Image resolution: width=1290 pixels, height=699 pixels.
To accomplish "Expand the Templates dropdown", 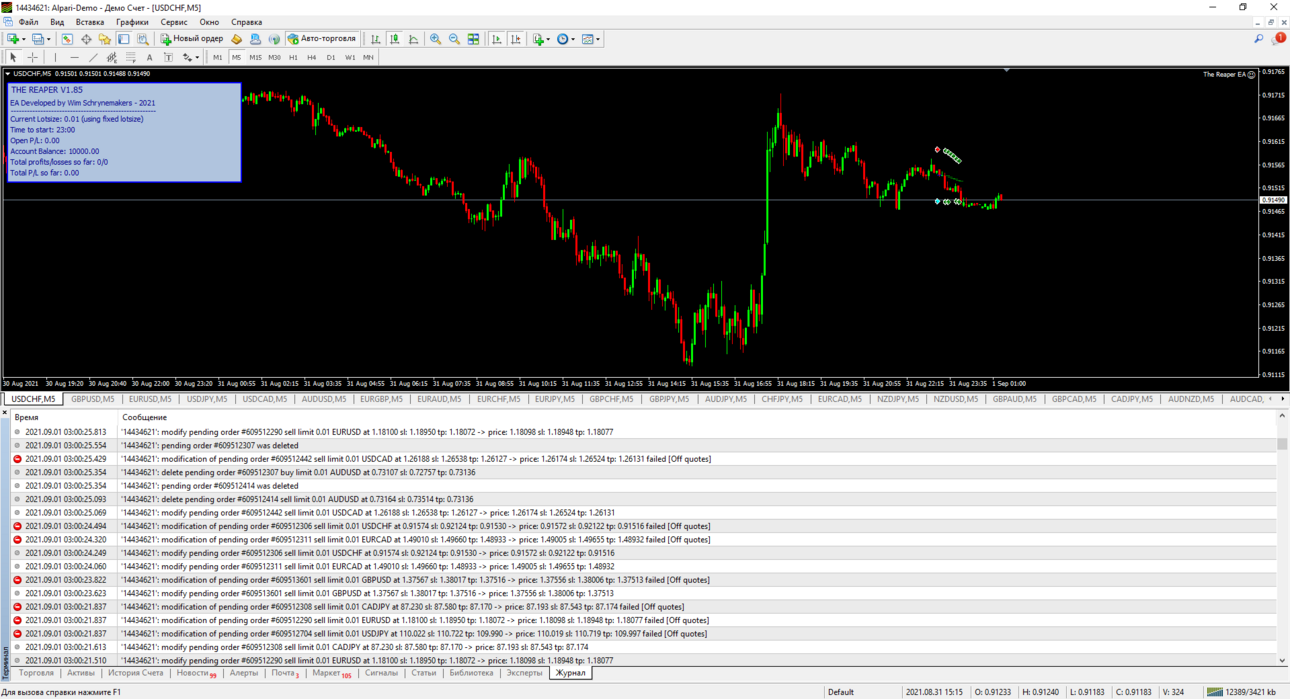I will [598, 39].
